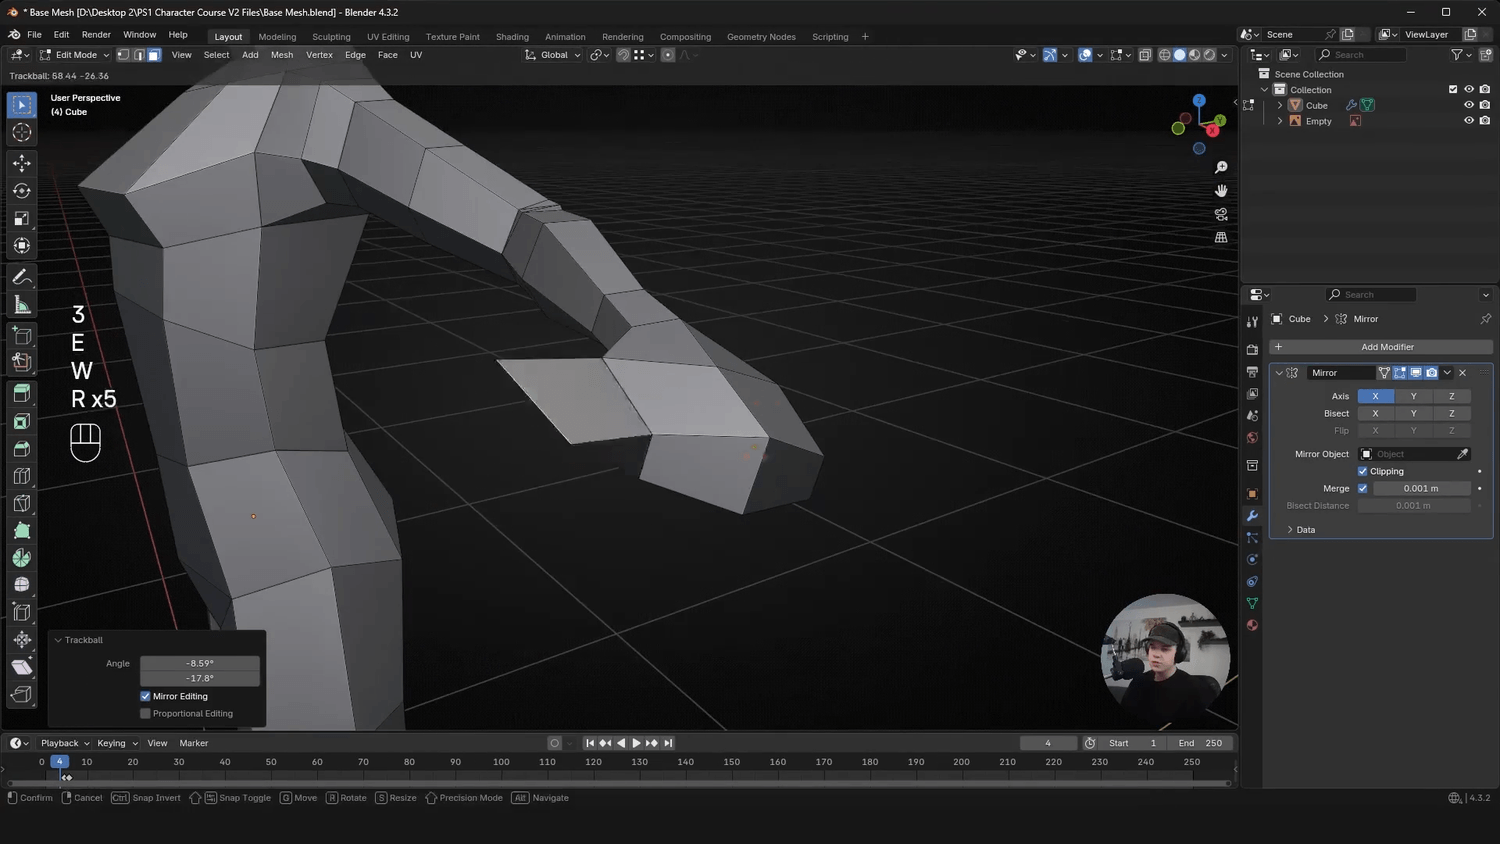
Task: Collapse the Collection in the outliner
Action: tap(1264, 89)
